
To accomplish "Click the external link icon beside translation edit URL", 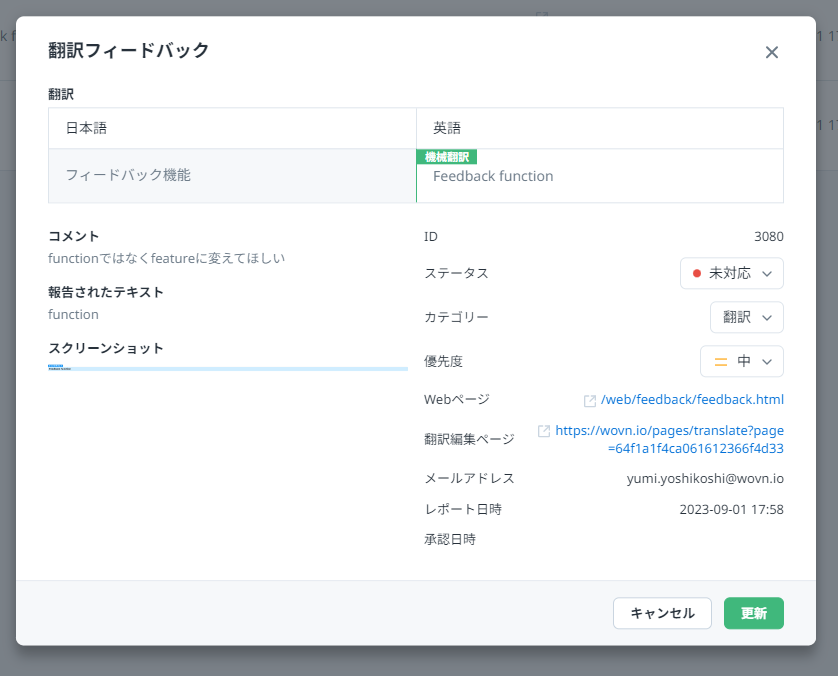I will pyautogui.click(x=544, y=431).
